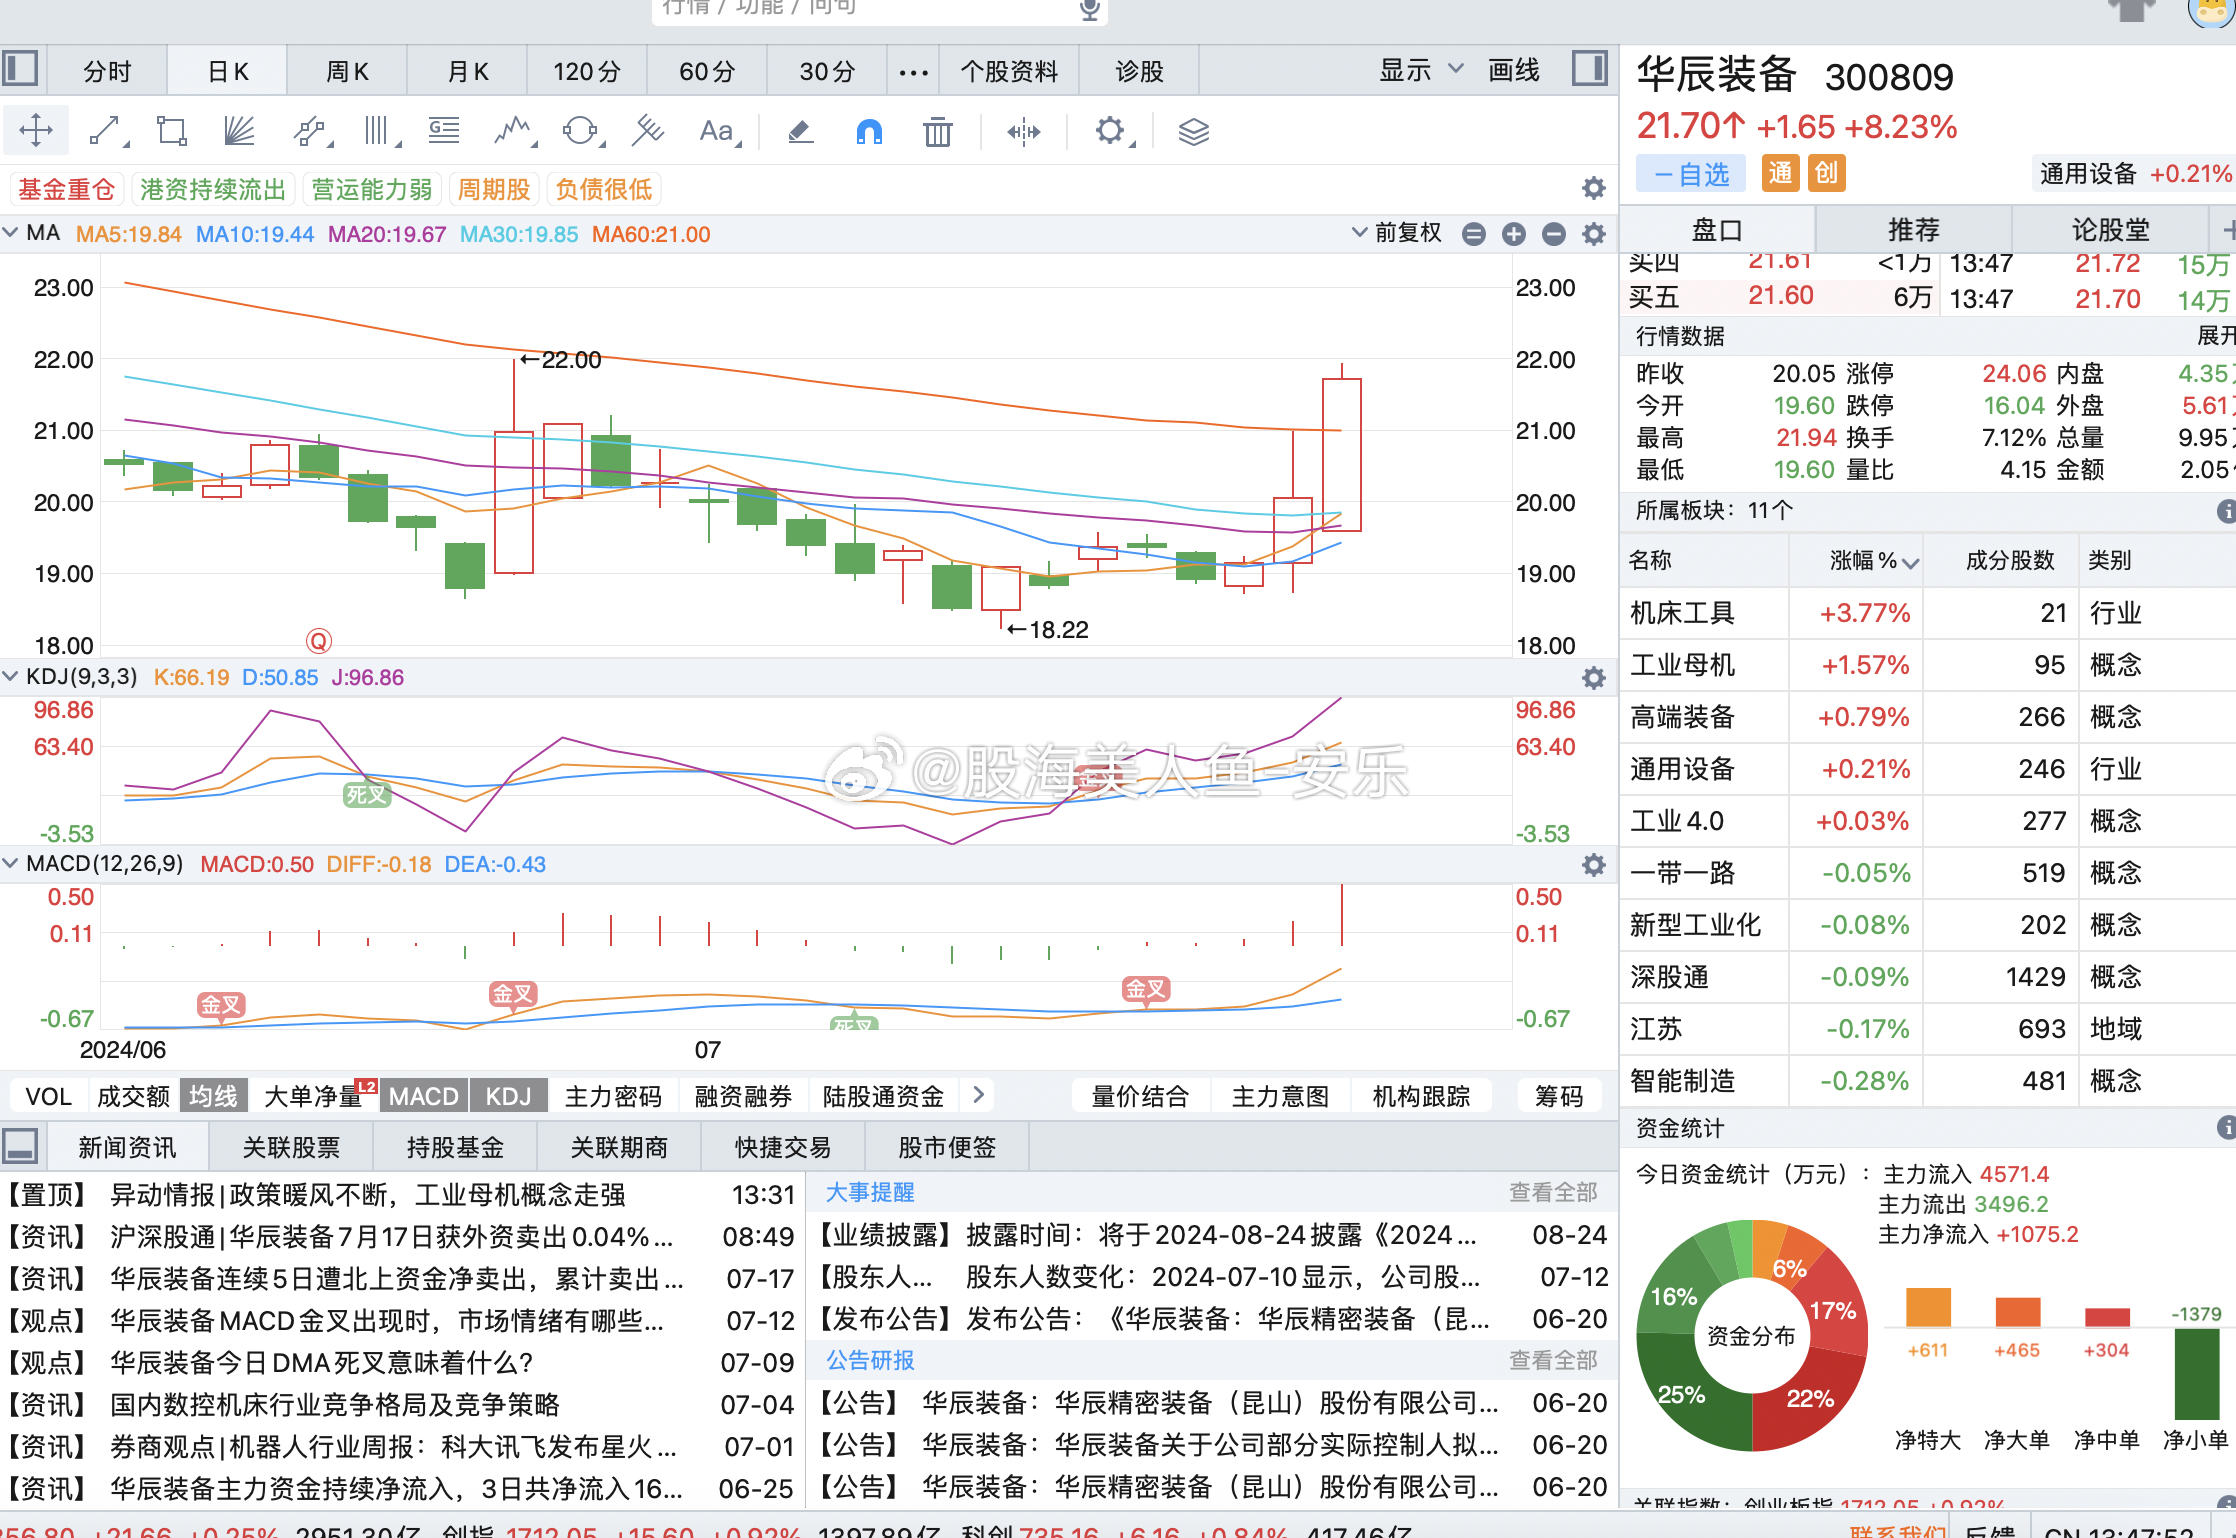Click the zoom-in plus button above chart
Image resolution: width=2236 pixels, height=1538 pixels.
[x=1513, y=233]
